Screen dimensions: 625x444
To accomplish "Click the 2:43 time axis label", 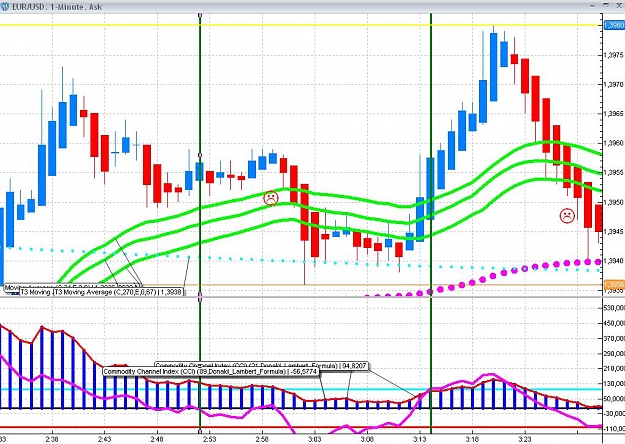I will click(104, 439).
